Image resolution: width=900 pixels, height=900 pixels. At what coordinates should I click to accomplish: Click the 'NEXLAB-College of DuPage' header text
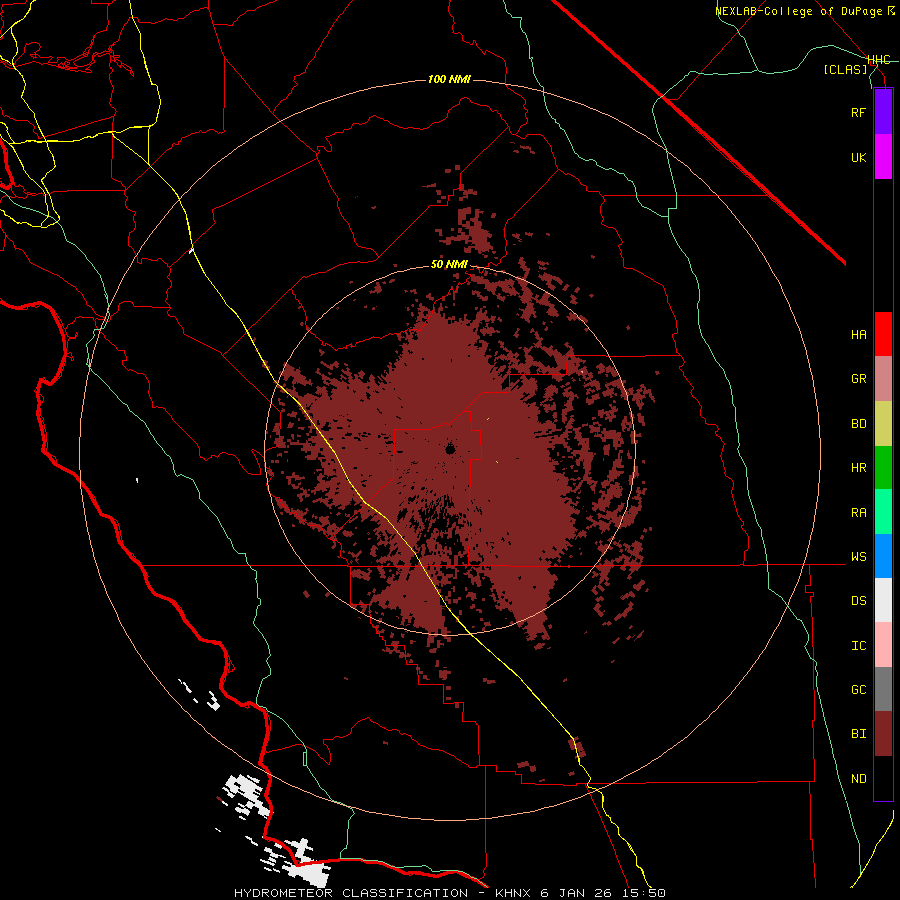tap(798, 11)
